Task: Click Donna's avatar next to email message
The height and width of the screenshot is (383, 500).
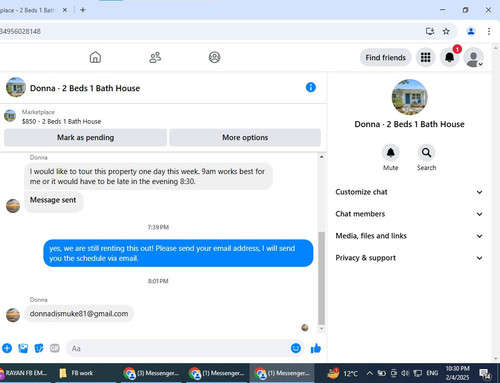Action: (x=13, y=315)
